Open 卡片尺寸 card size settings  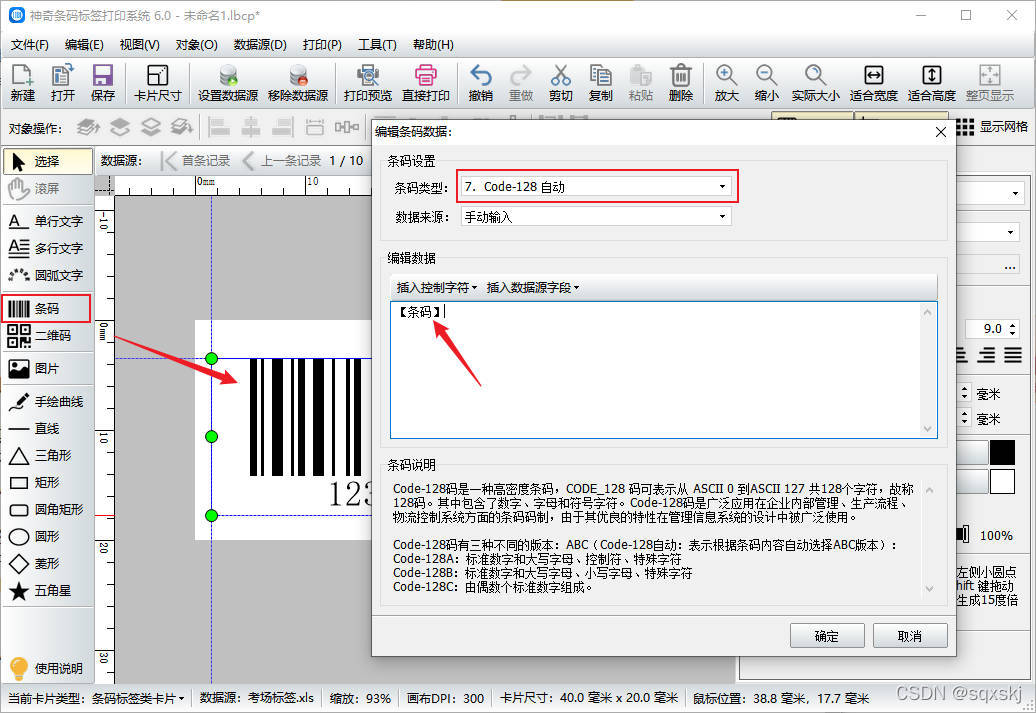pos(157,83)
